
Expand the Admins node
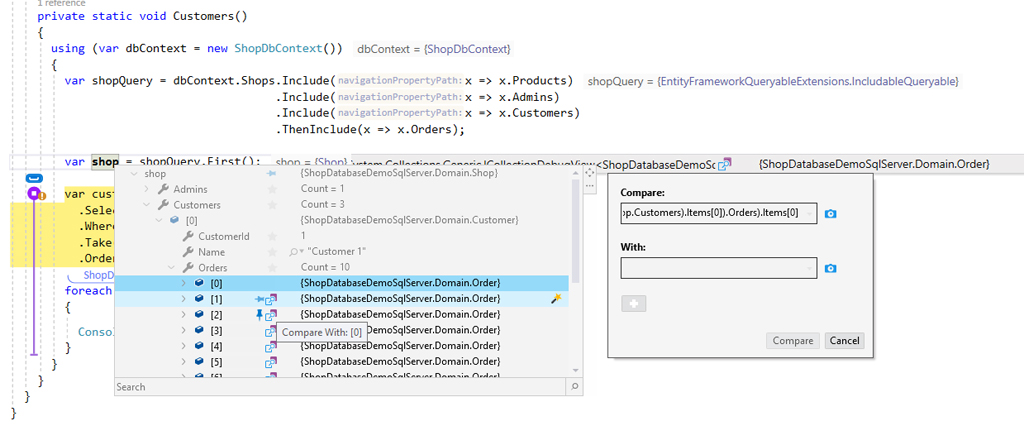coord(147,190)
